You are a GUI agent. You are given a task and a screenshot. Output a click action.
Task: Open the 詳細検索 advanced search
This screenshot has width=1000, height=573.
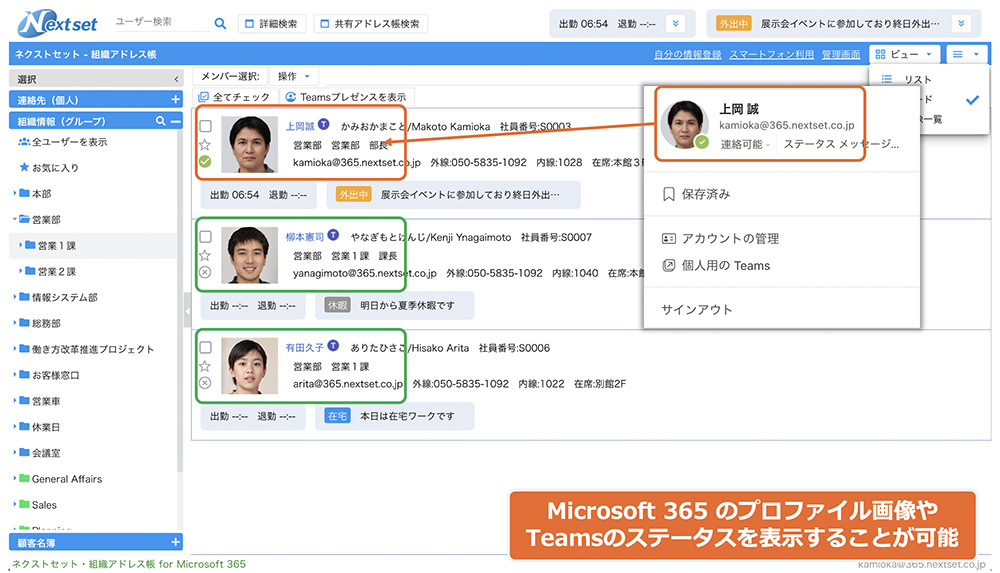(272, 24)
